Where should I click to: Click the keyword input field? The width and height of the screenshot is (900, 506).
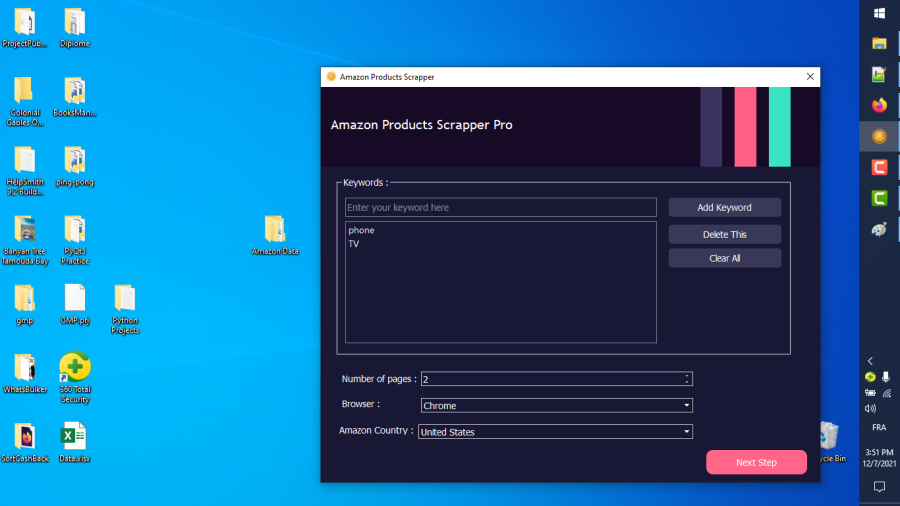click(501, 207)
